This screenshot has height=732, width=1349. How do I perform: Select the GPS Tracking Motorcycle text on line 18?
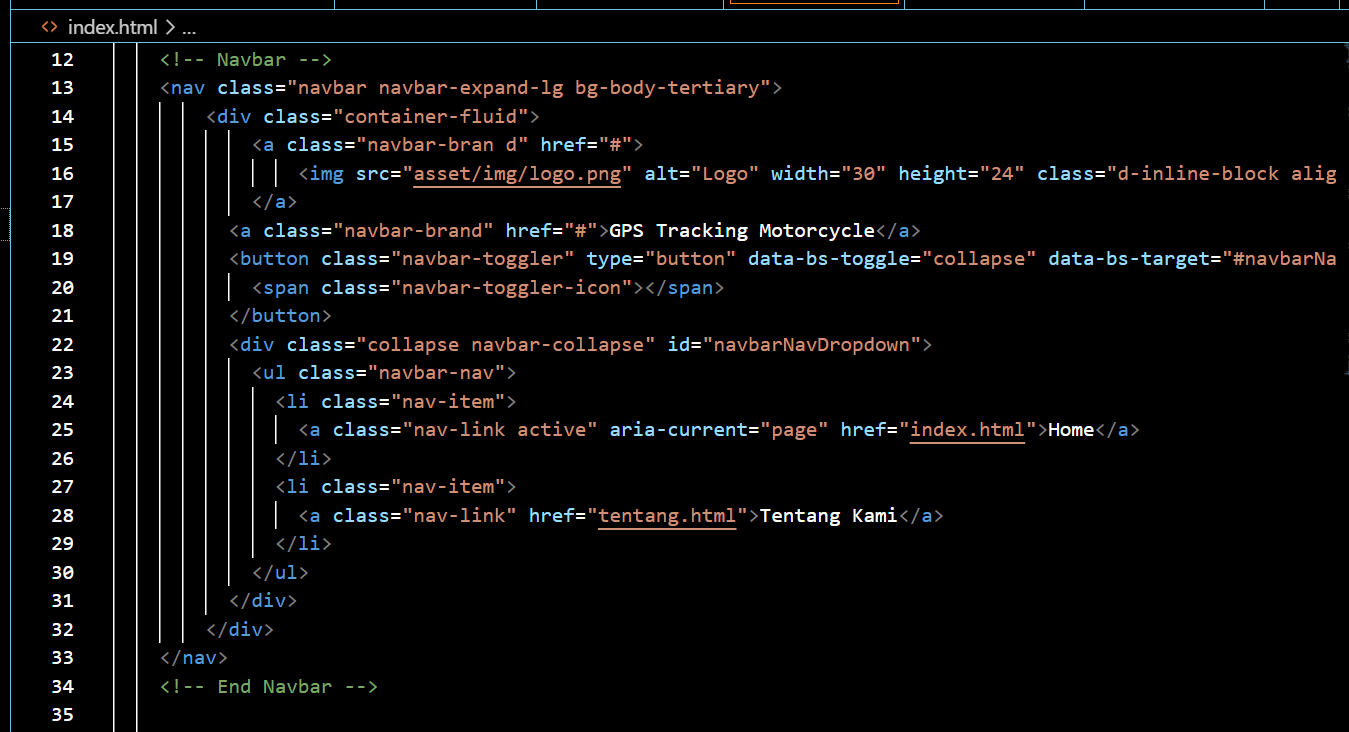740,230
